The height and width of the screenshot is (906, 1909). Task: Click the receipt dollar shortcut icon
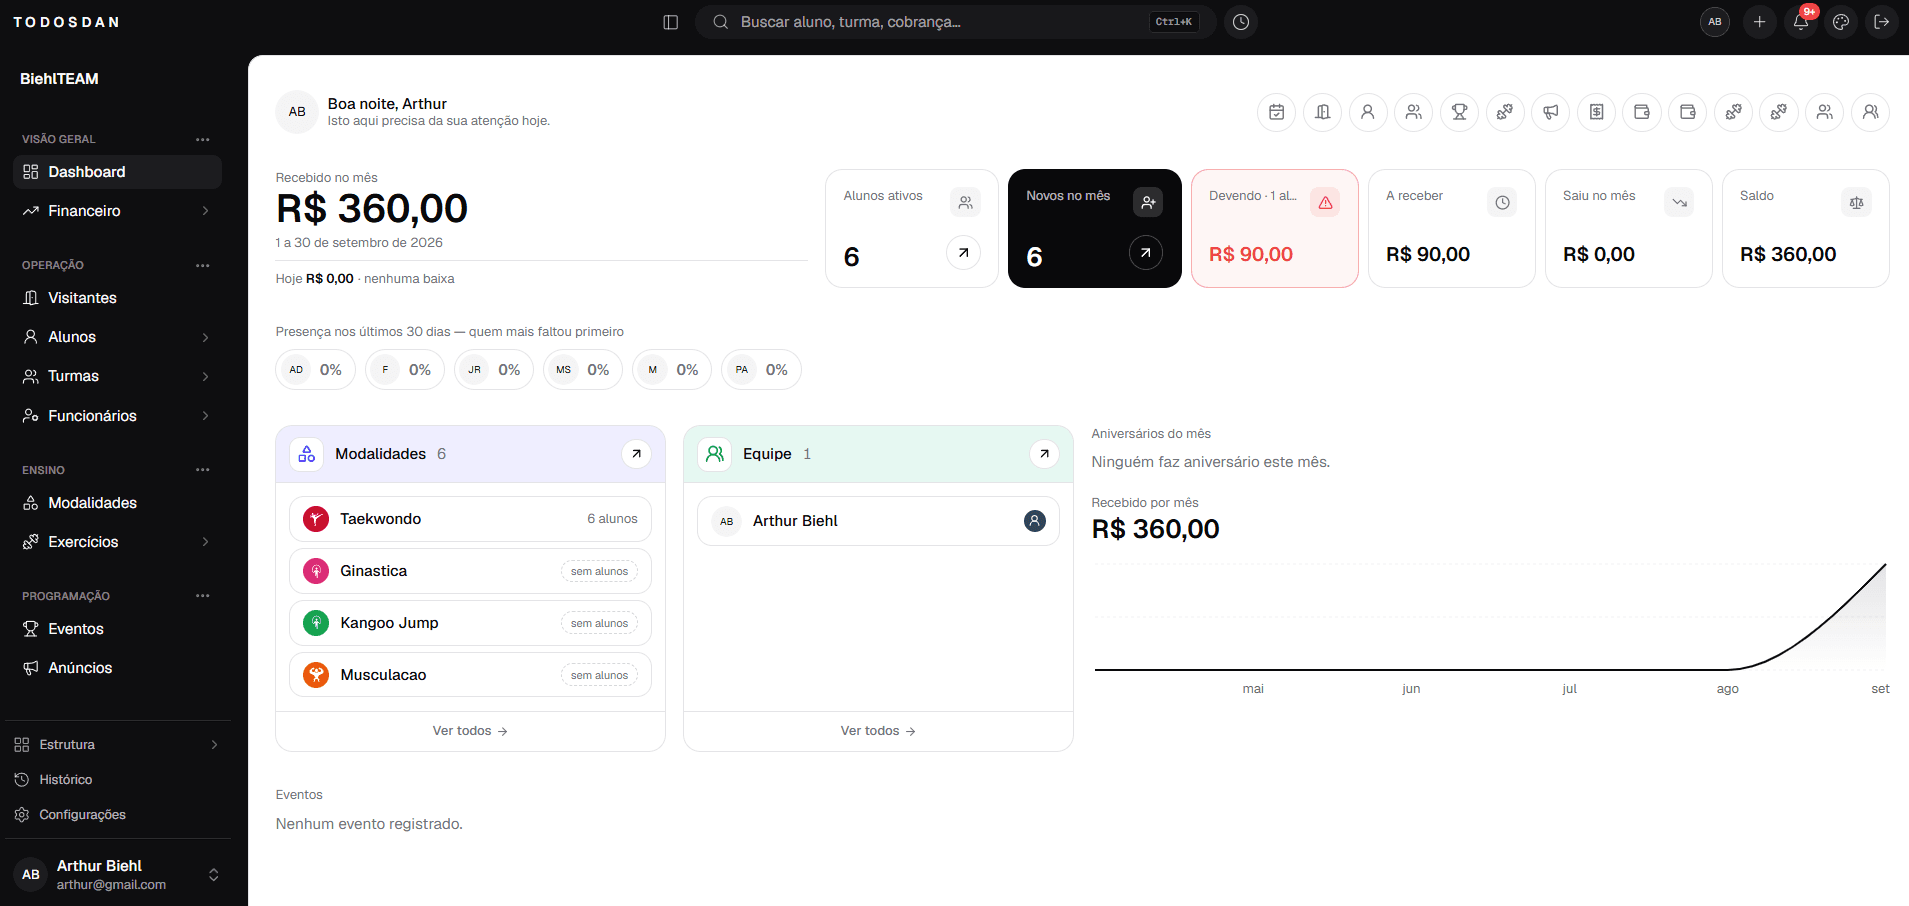tap(1597, 112)
